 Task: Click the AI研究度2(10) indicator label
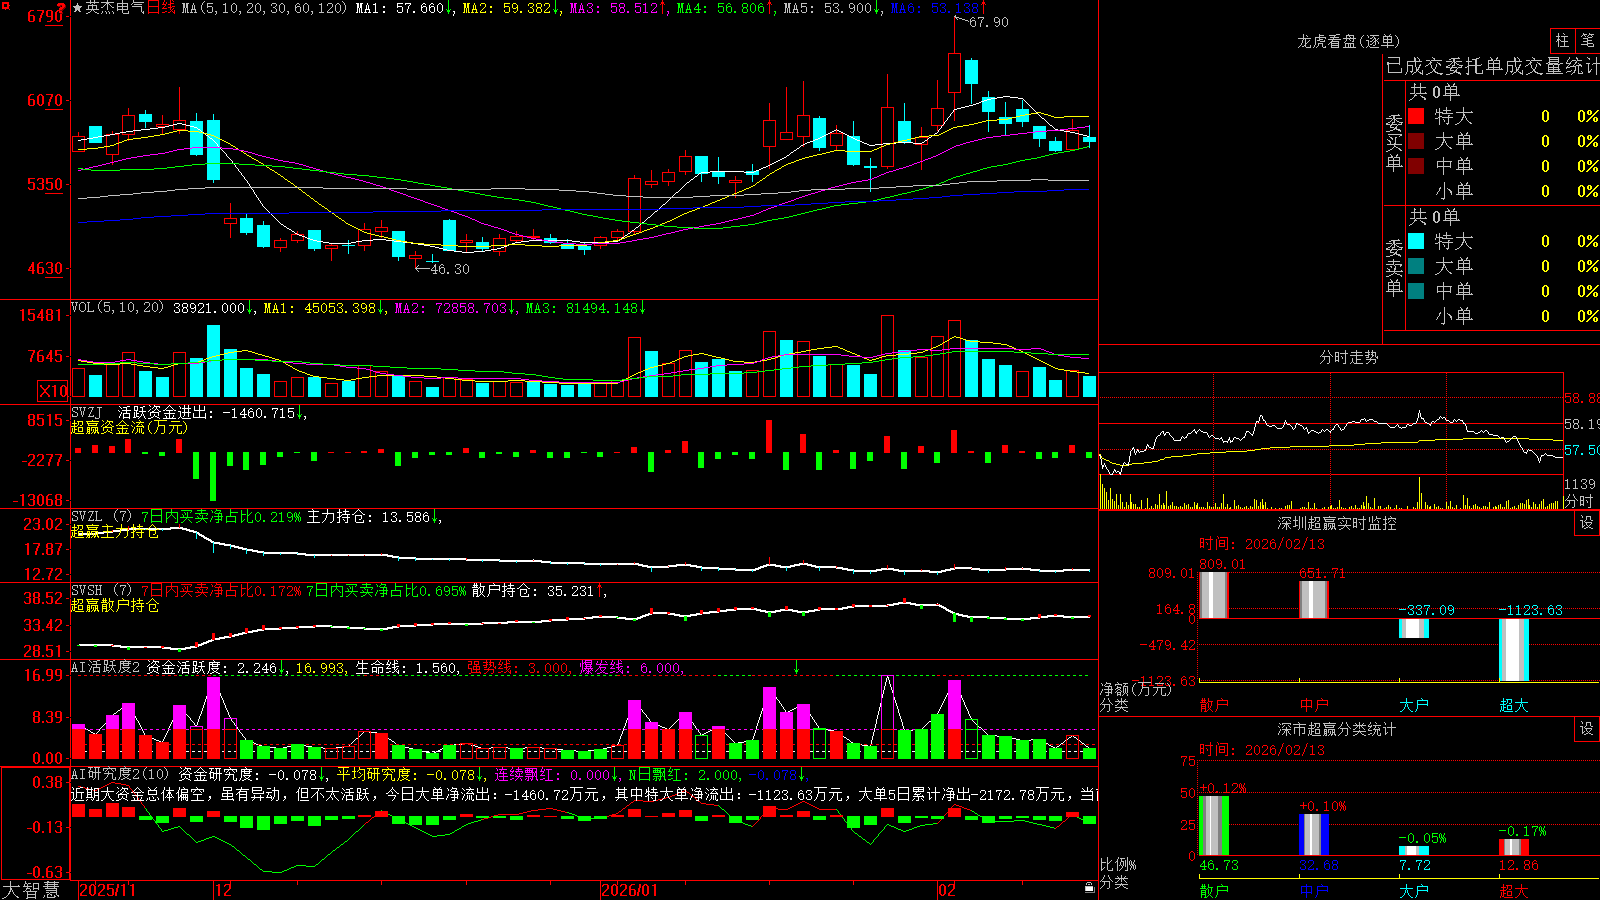tap(120, 774)
